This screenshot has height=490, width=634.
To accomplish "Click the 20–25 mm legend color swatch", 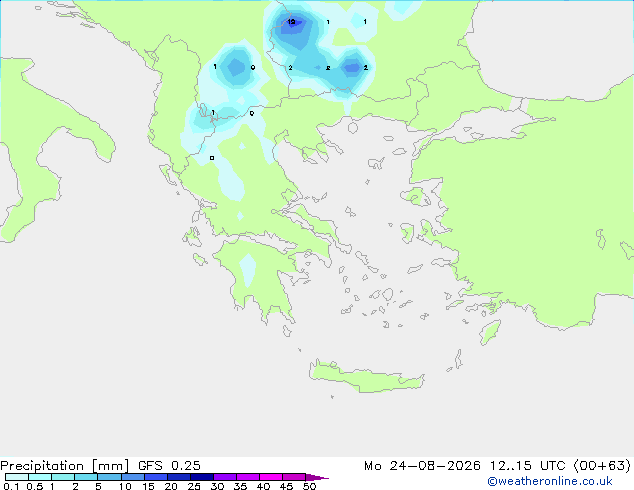I will pos(179,477).
